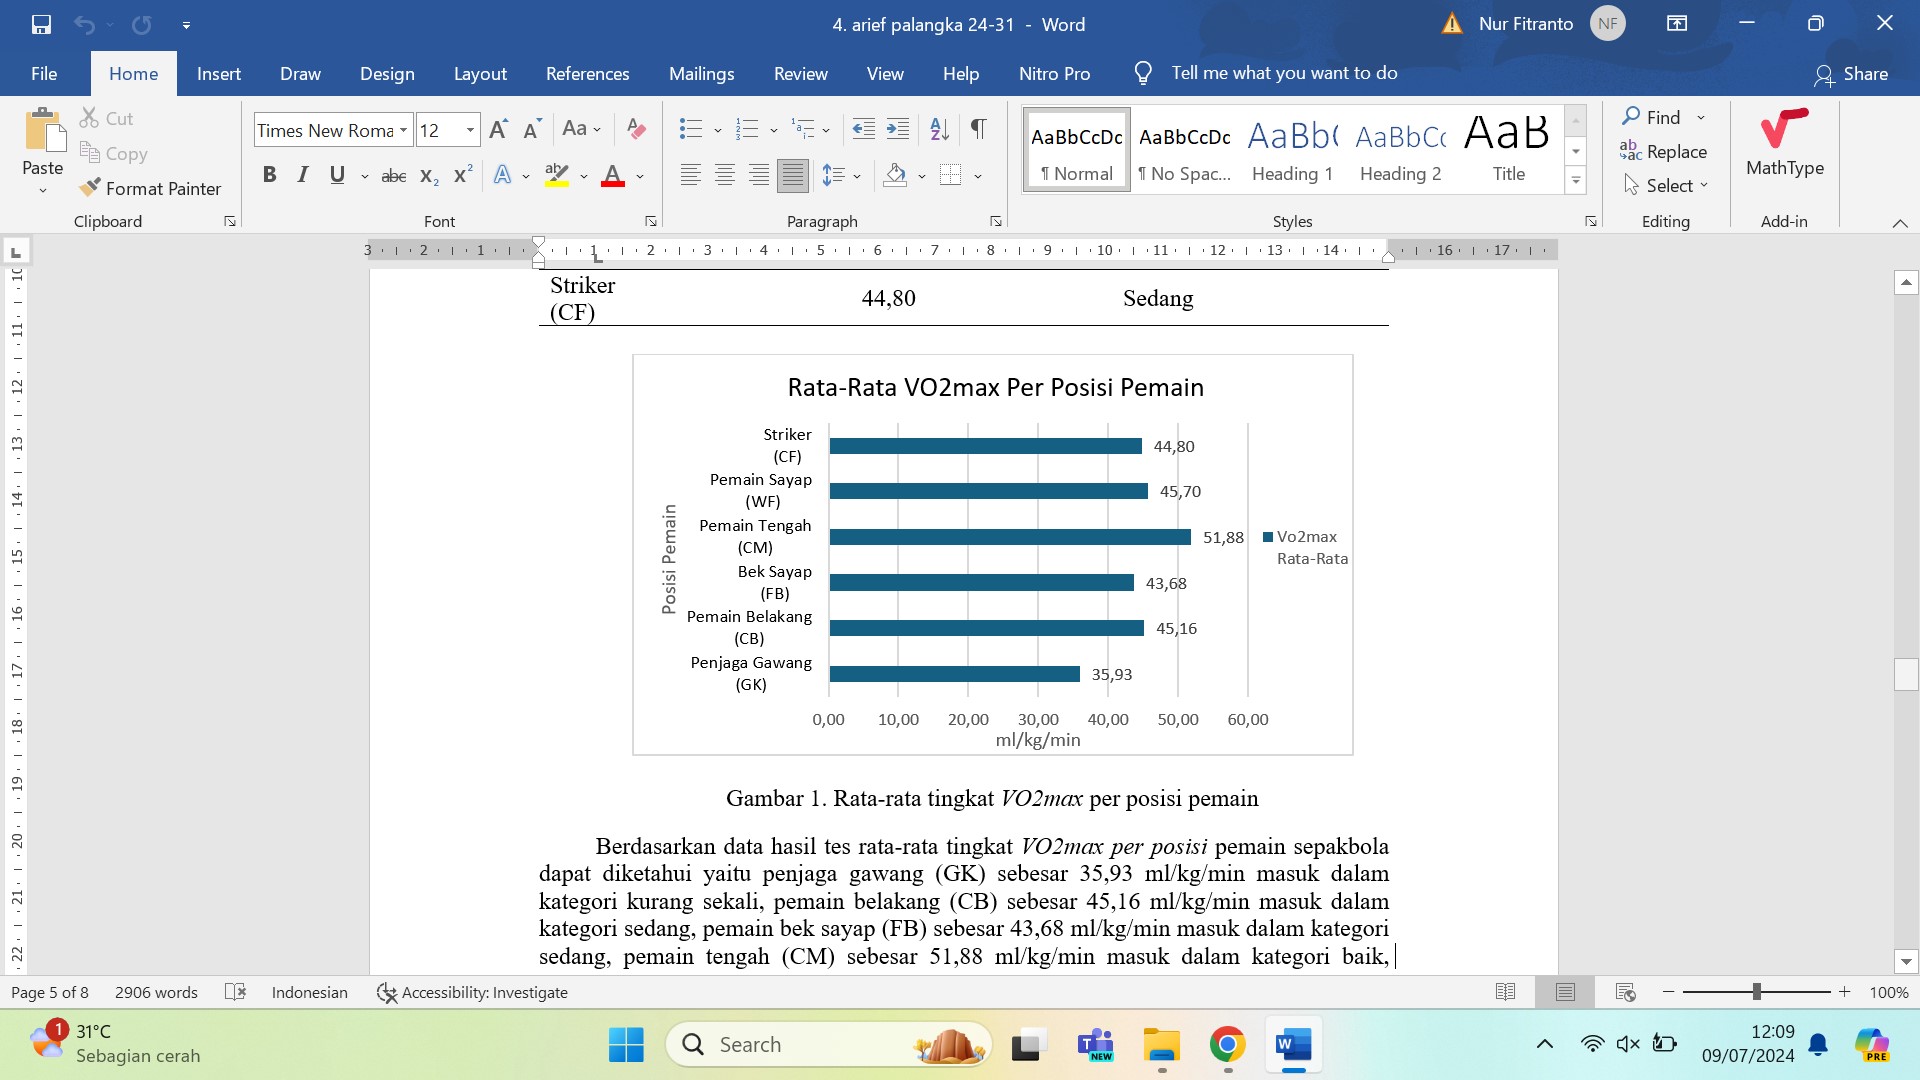Image resolution: width=1920 pixels, height=1080 pixels.
Task: Click the Paste clipboard icon
Action: [x=43, y=130]
